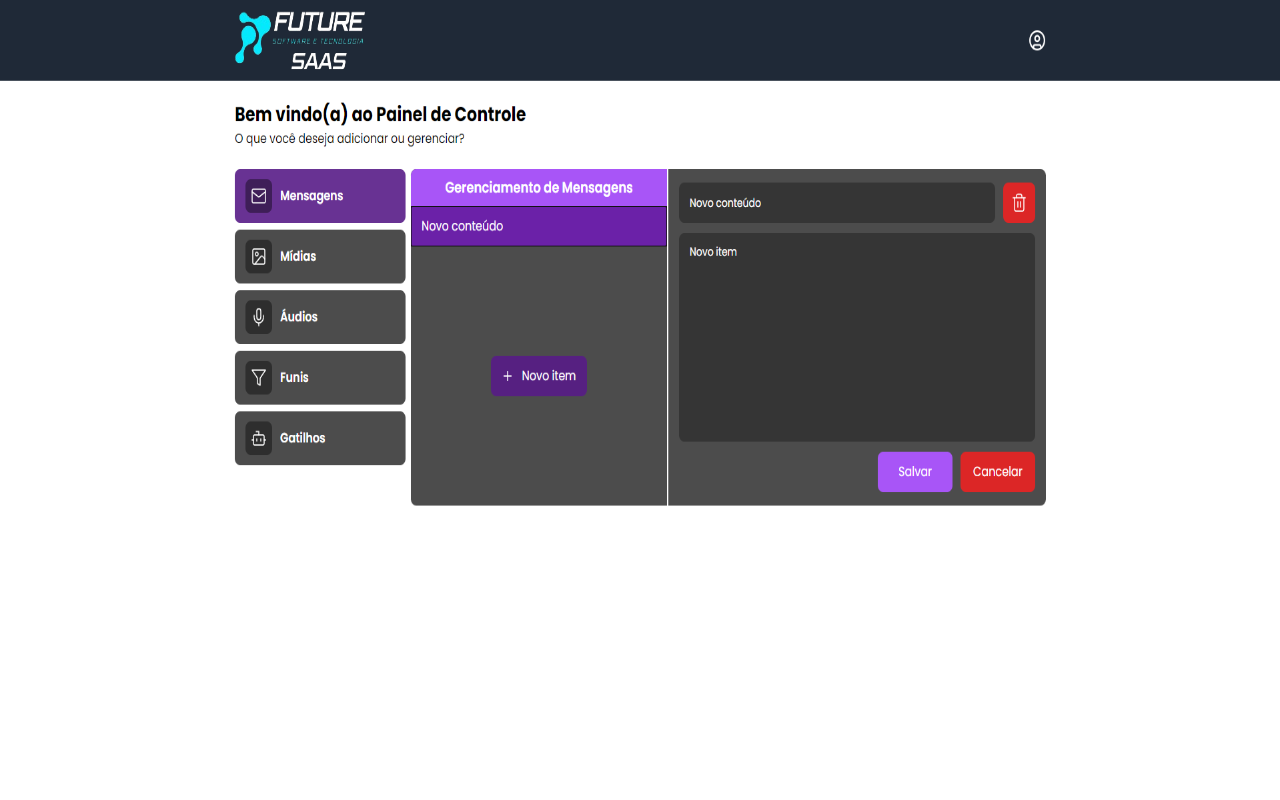The image size is (1280, 800).
Task: Click the 'Bem vindo(a) ao Painel de Controle' heading
Action: pyautogui.click(x=380, y=114)
